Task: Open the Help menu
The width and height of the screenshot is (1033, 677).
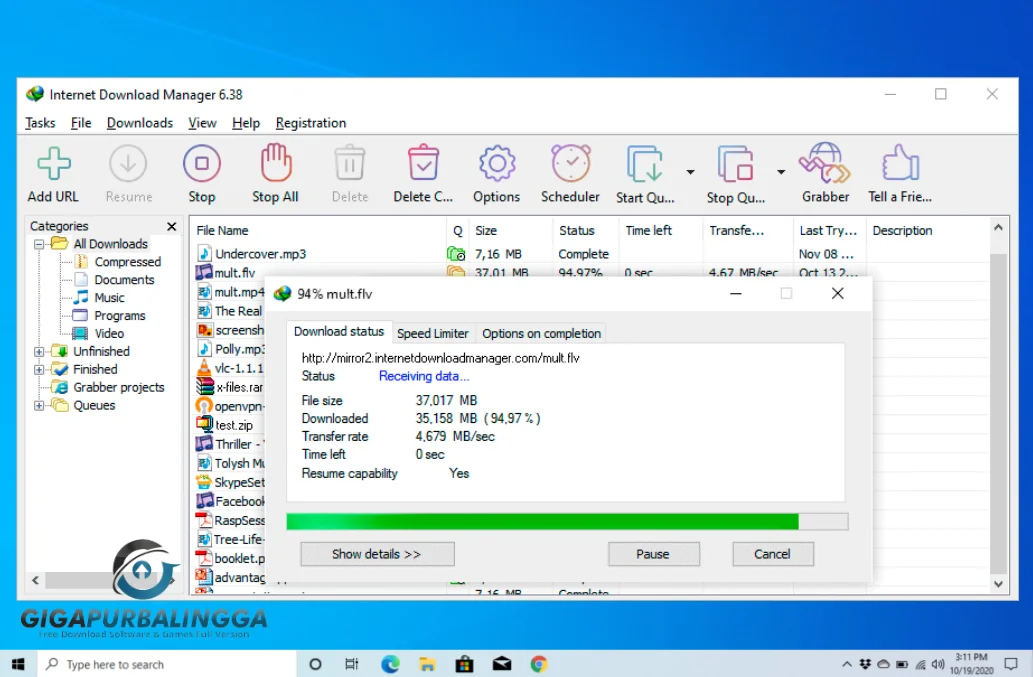Action: [246, 123]
